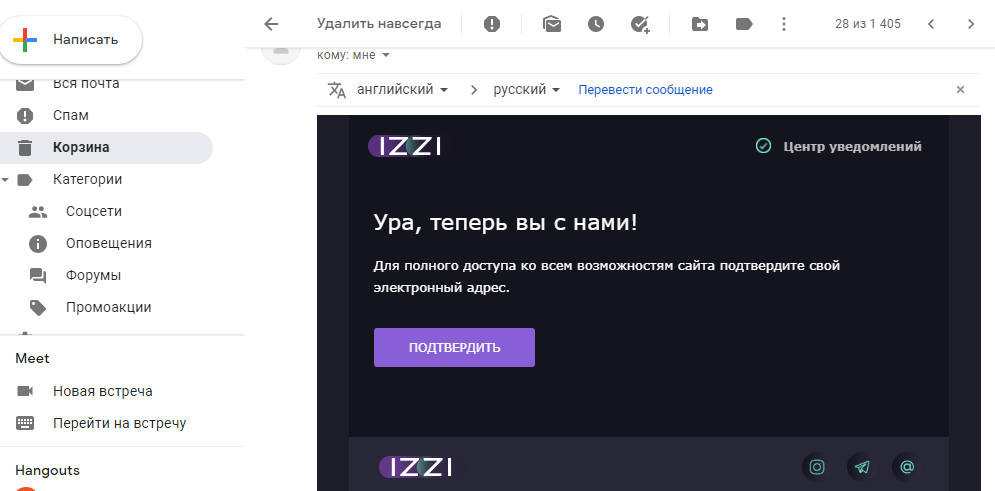The width and height of the screenshot is (995, 491).
Task: Click the report spam icon
Action: pyautogui.click(x=492, y=24)
